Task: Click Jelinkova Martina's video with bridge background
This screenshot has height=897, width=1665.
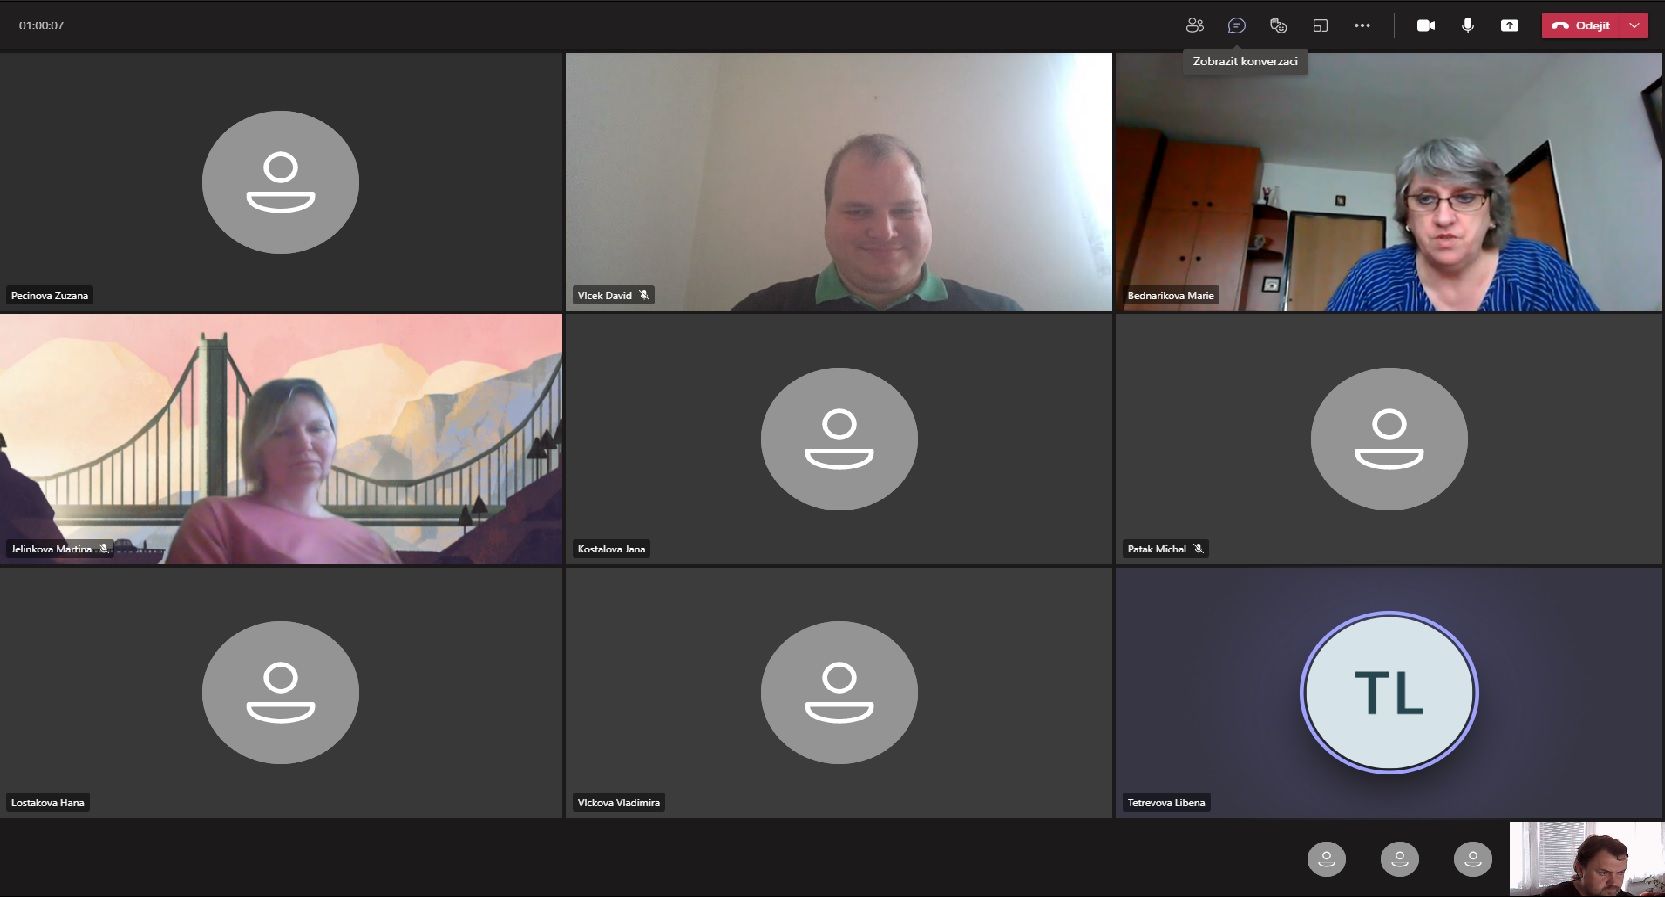Action: 281,439
